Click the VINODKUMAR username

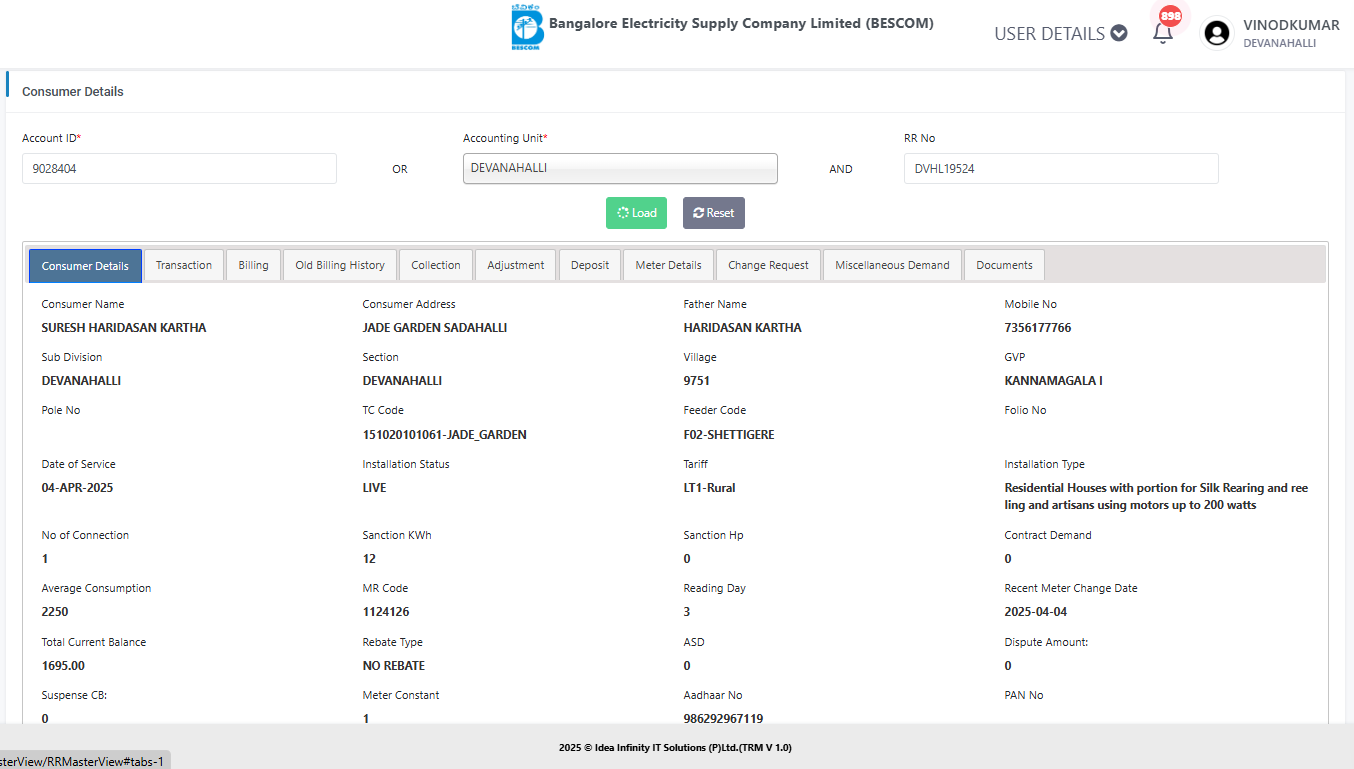click(1291, 25)
